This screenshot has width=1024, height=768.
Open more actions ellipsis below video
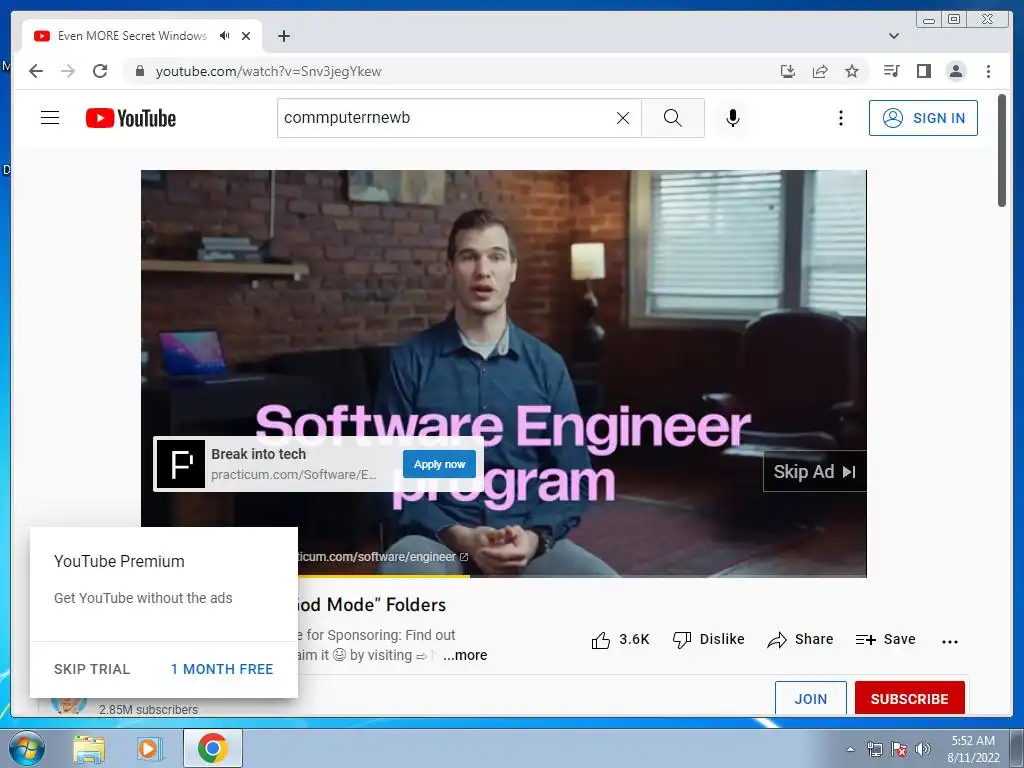[x=950, y=642]
